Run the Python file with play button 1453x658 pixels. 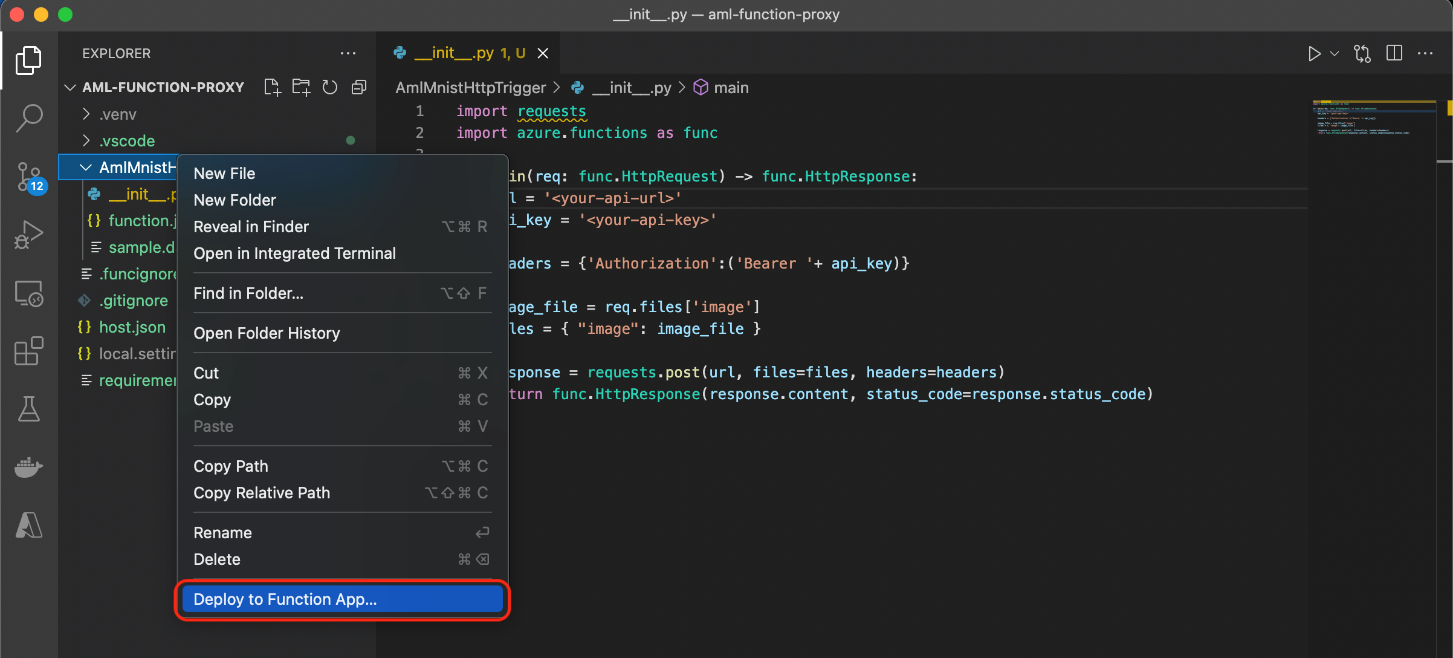[x=1314, y=54]
